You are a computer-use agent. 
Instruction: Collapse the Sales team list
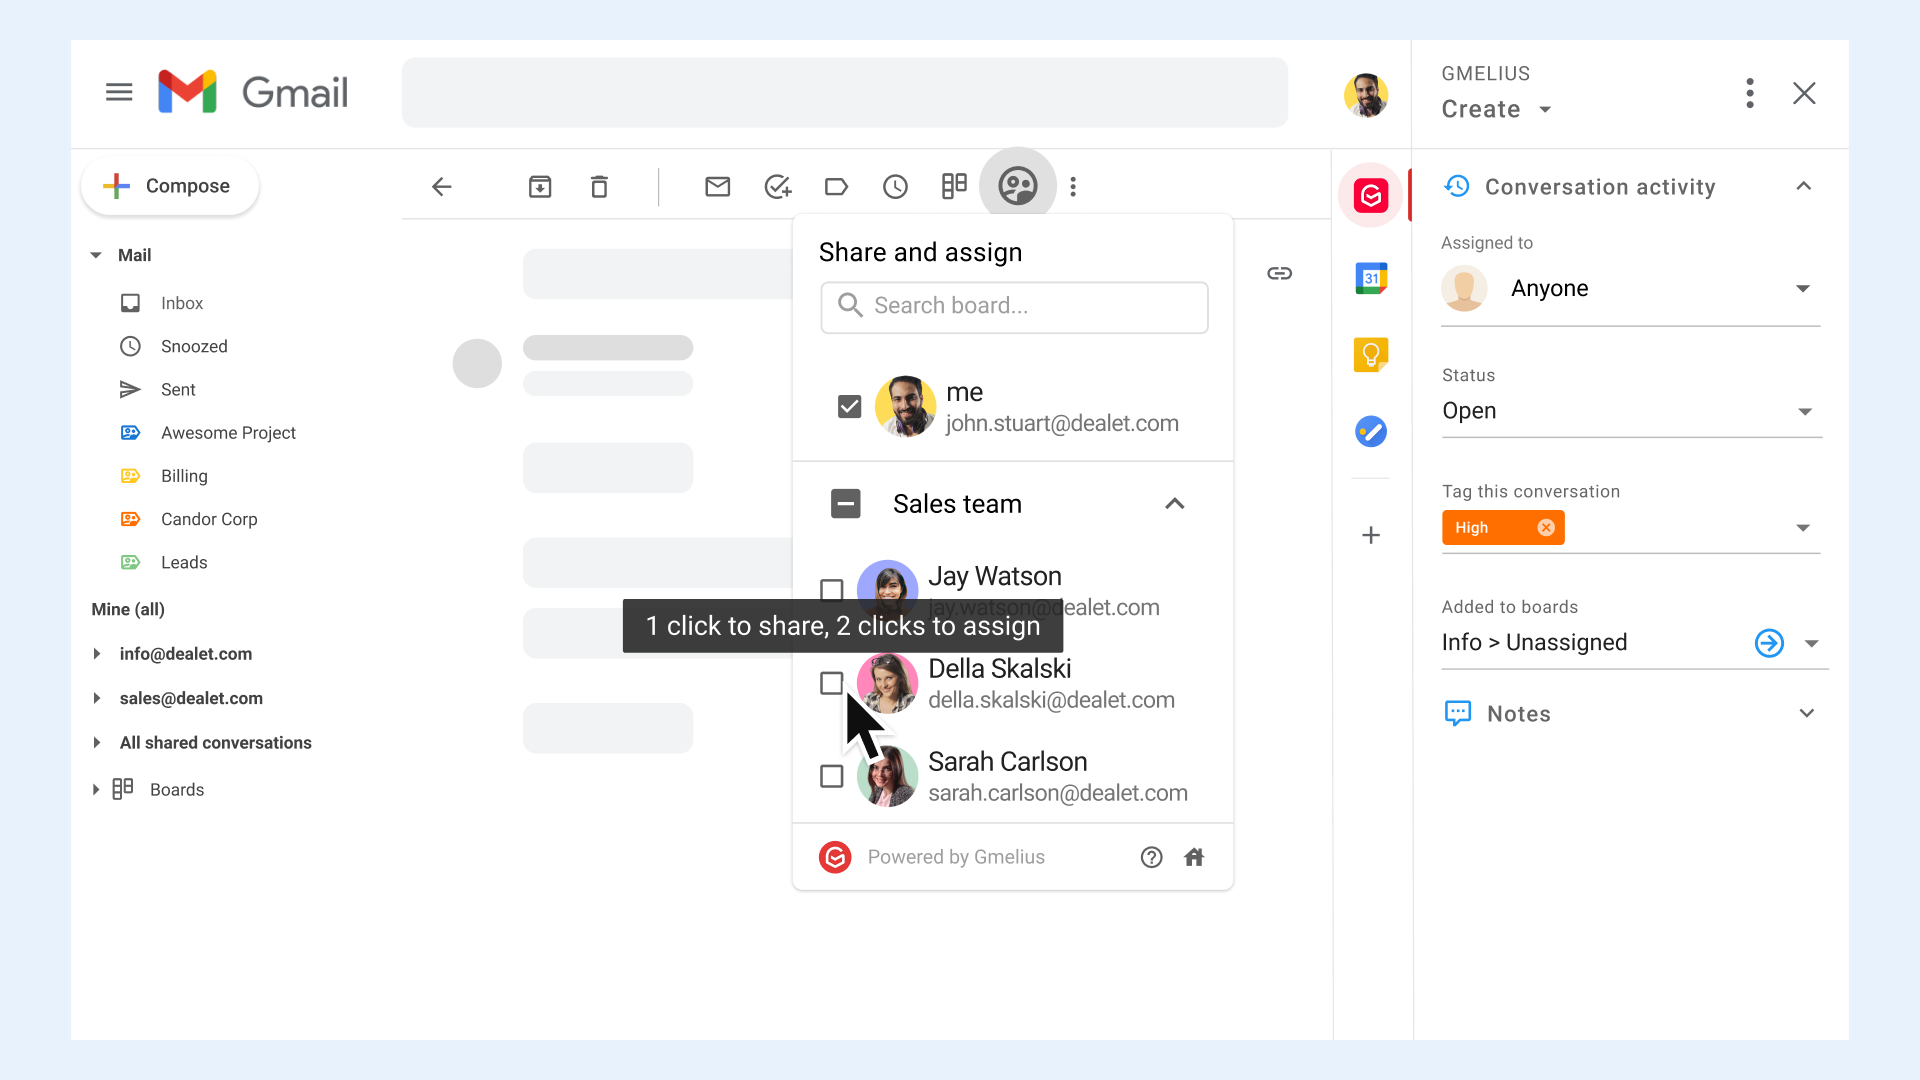tap(1175, 504)
